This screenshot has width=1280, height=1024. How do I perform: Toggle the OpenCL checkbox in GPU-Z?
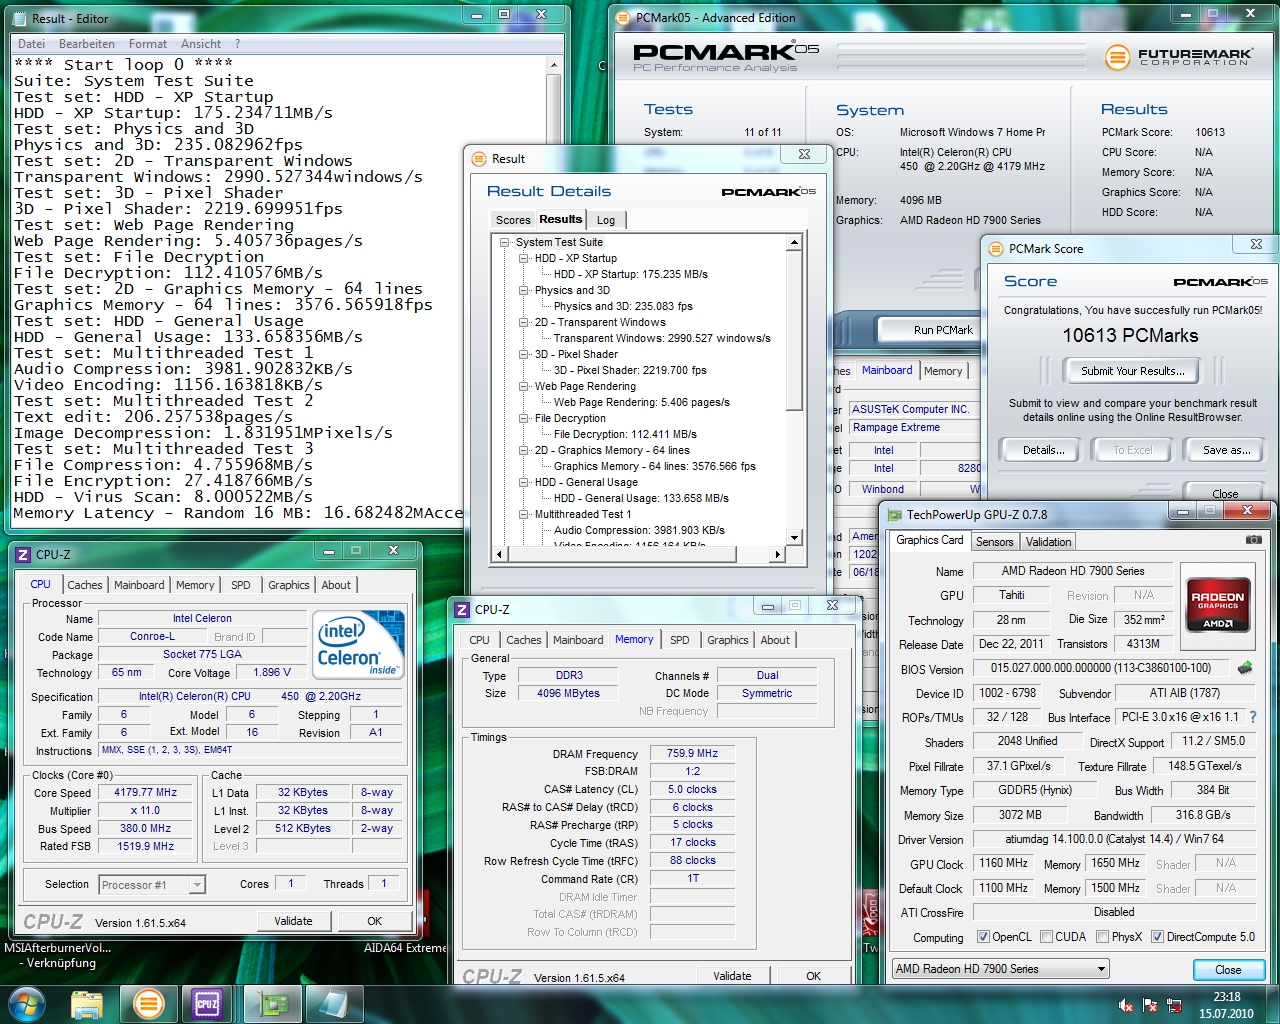point(983,937)
